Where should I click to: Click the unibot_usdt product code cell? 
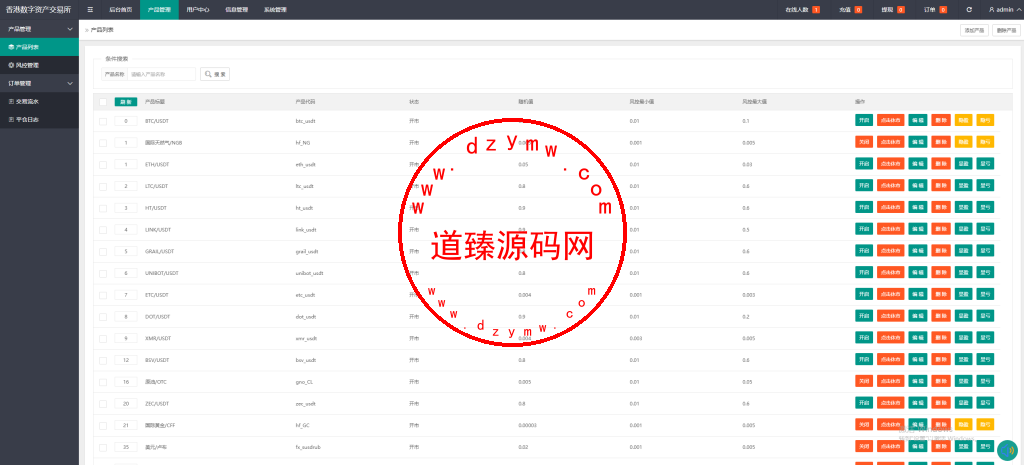(x=309, y=273)
